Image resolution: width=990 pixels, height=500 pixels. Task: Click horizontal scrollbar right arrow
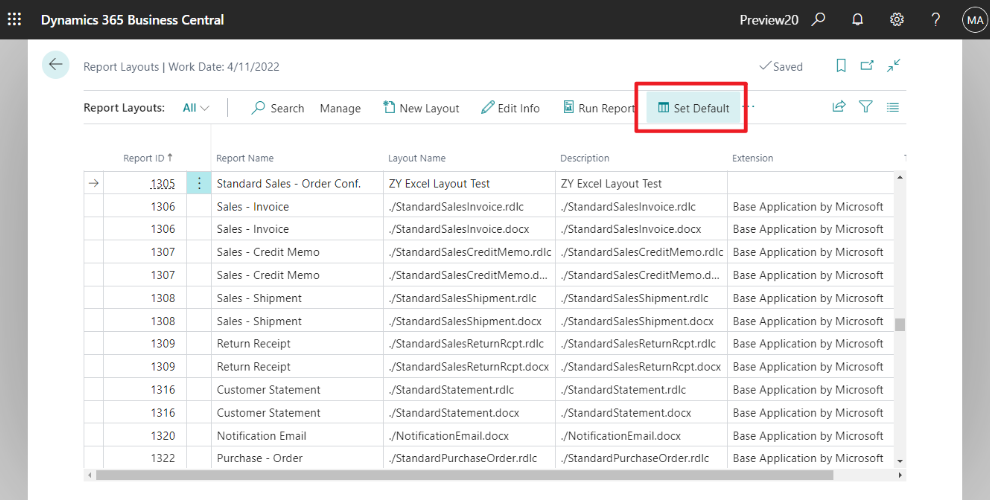tap(900, 475)
